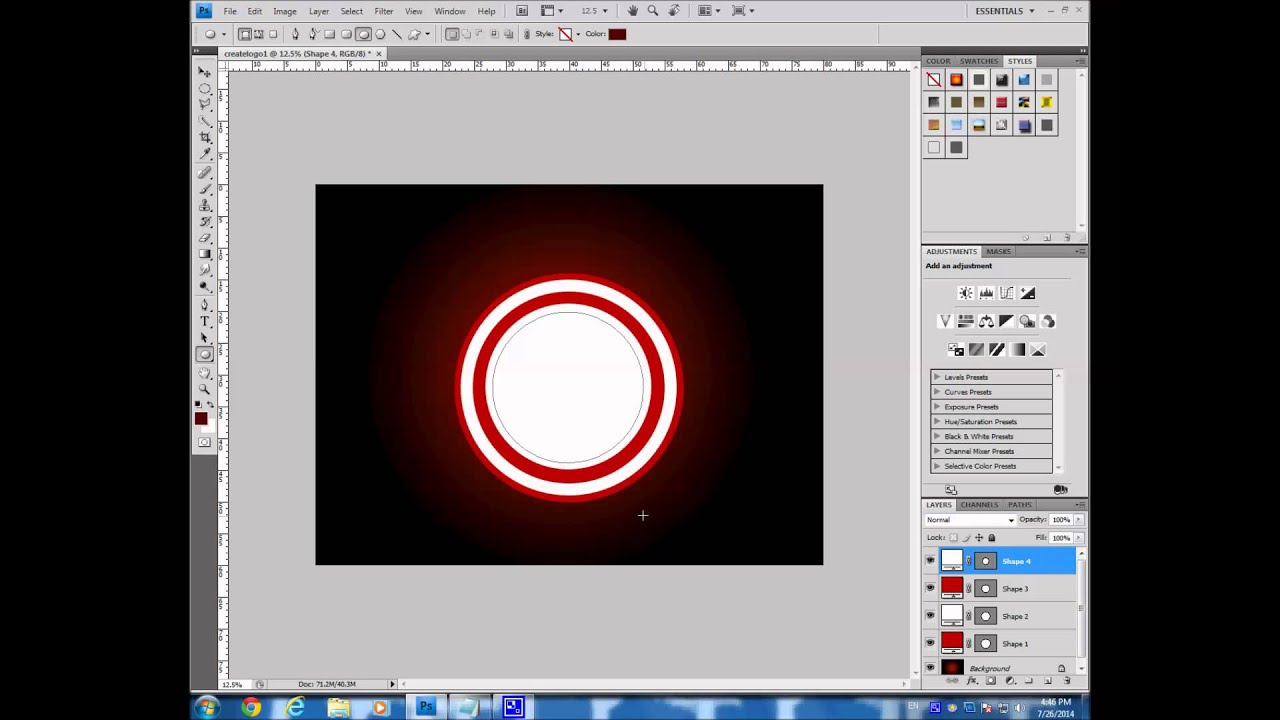Switch to the Masks tab
This screenshot has width=1280, height=720.
[x=998, y=251]
